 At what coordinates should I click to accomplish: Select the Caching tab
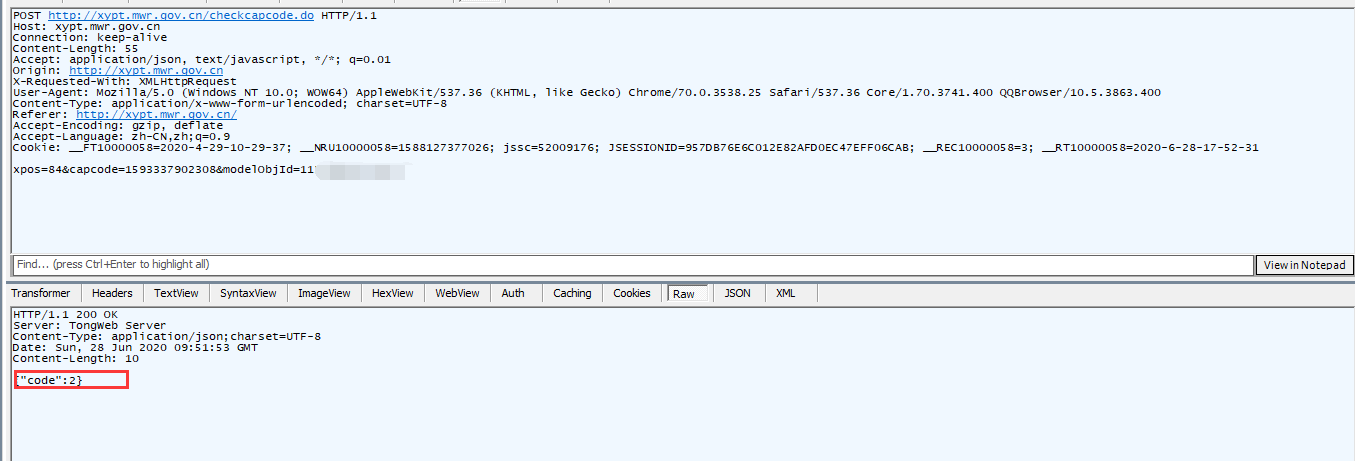pyautogui.click(x=572, y=293)
